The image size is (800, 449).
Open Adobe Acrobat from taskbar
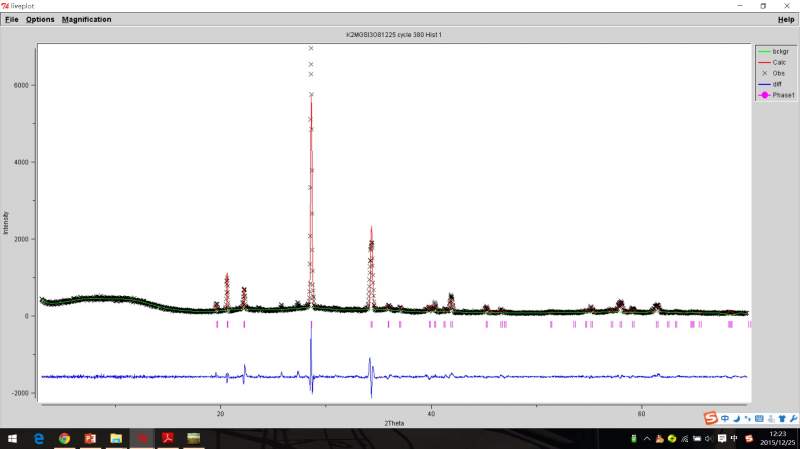click(168, 438)
